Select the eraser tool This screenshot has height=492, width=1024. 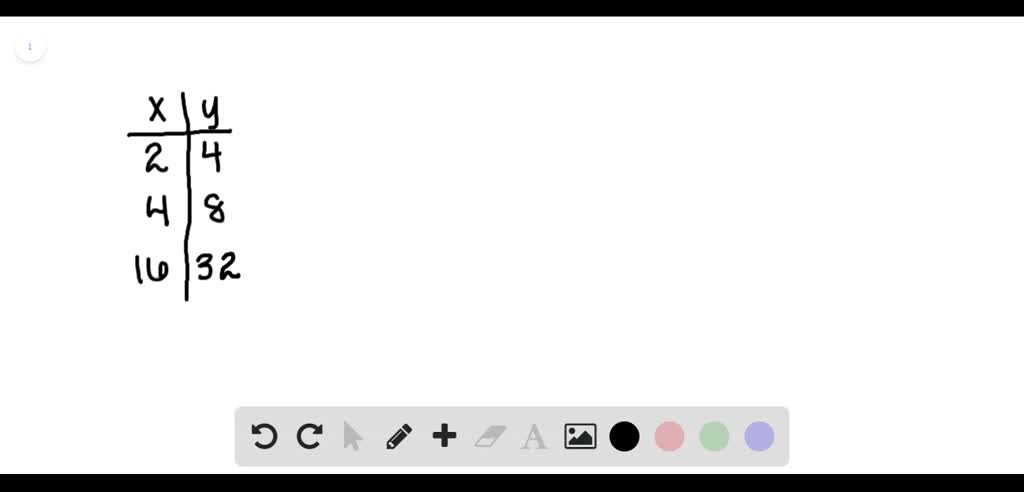pos(490,436)
